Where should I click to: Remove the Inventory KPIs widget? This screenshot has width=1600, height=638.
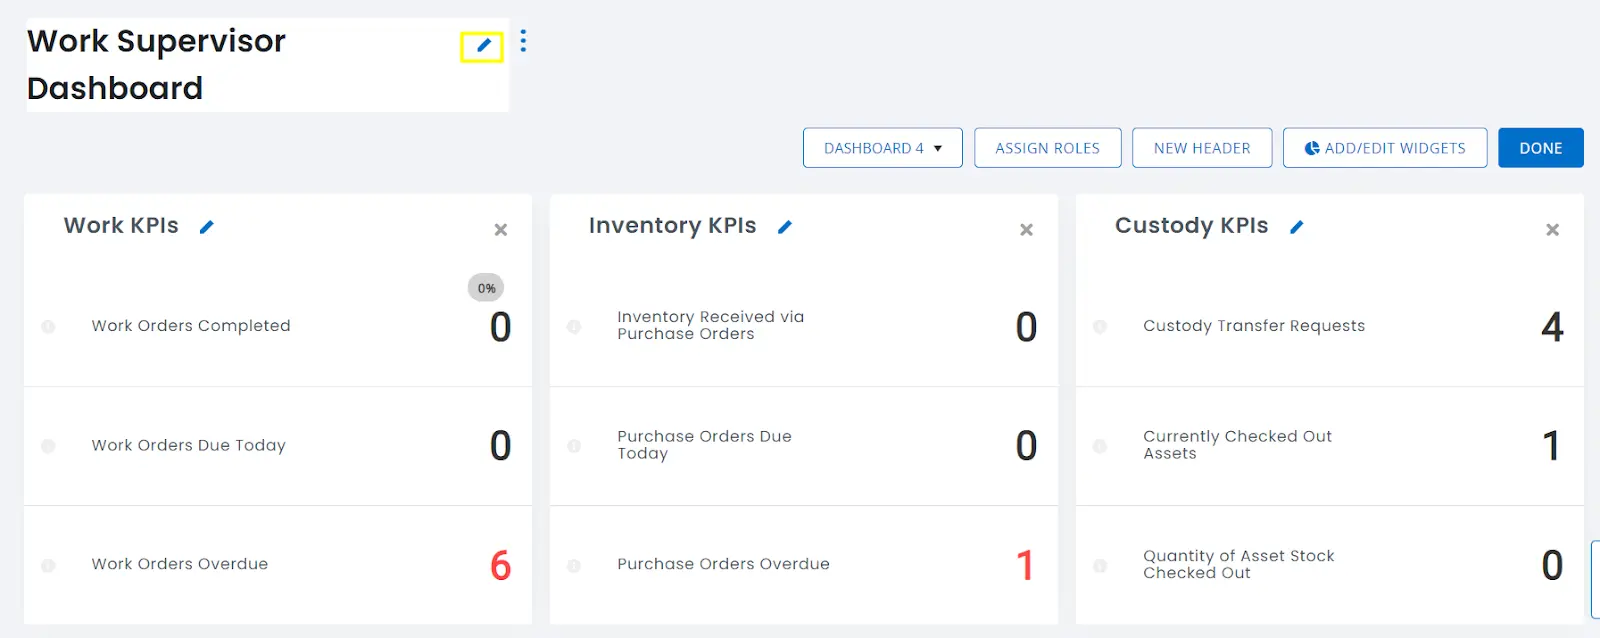(x=1026, y=230)
